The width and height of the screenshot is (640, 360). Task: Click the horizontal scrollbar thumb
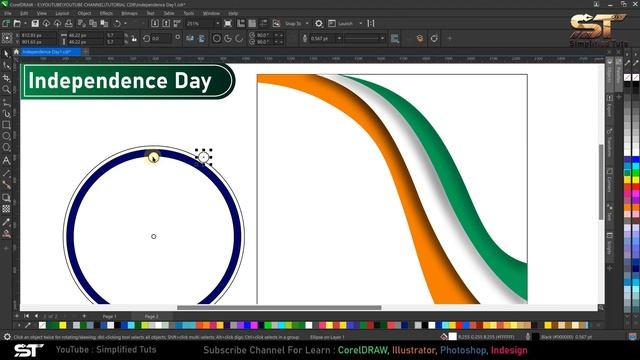tap(279, 308)
